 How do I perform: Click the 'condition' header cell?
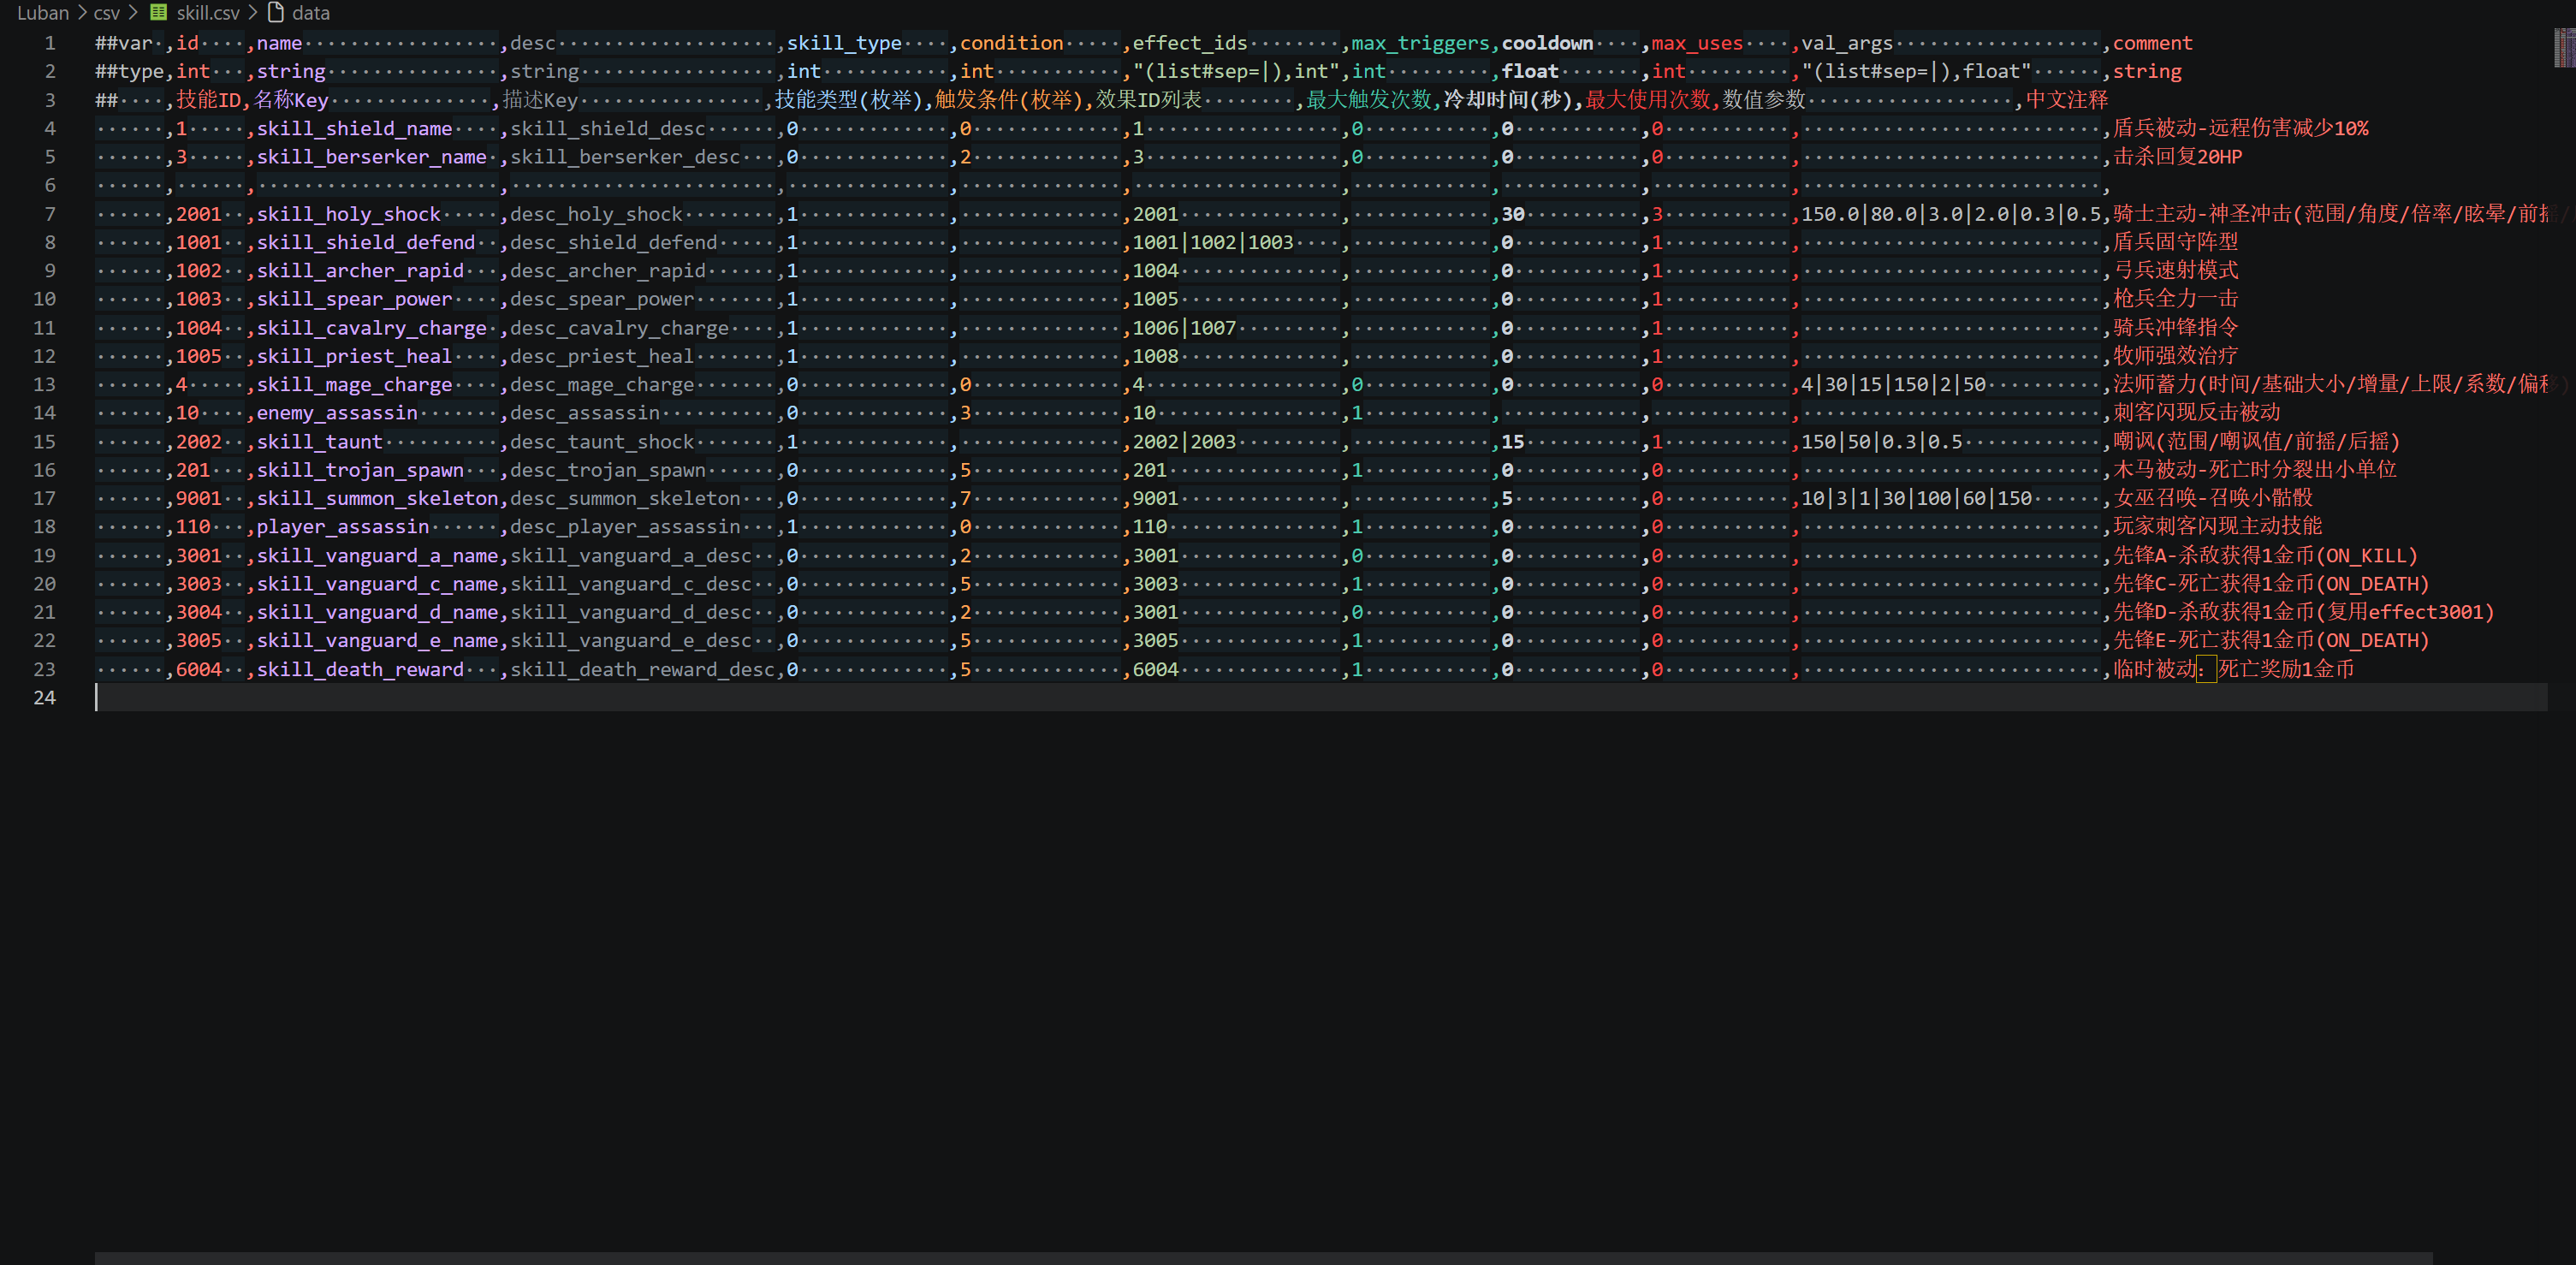pos(1011,43)
